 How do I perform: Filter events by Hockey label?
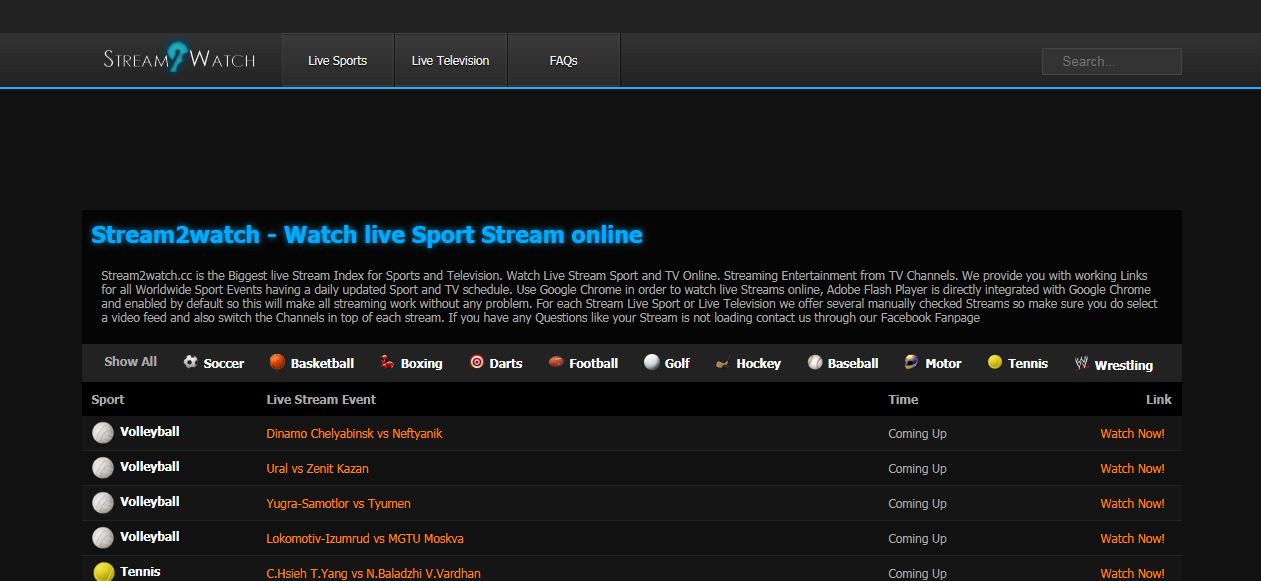758,363
